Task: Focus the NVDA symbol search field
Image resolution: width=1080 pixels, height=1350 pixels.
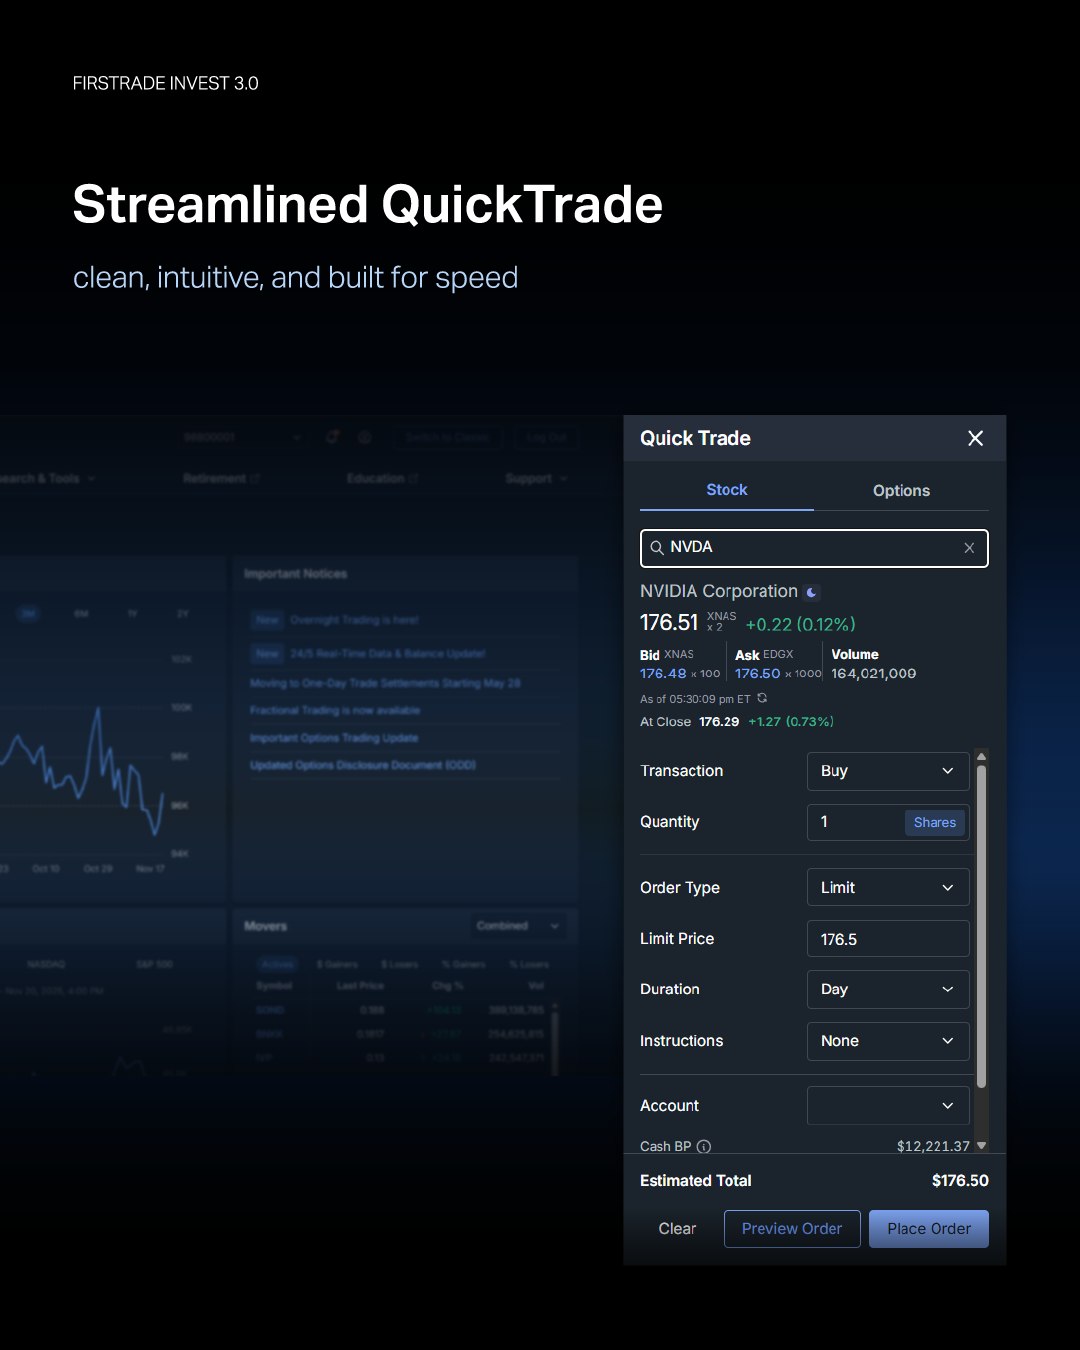Action: pyautogui.click(x=814, y=548)
